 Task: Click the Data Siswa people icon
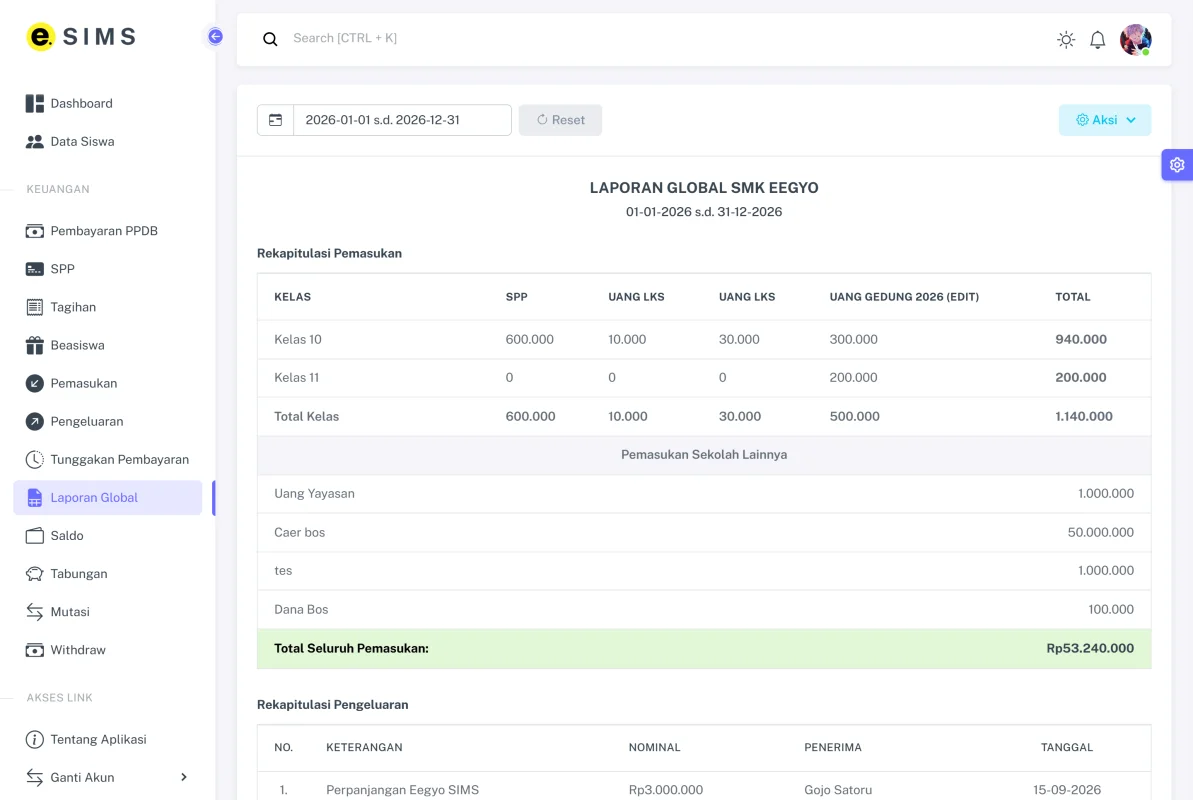point(34,142)
